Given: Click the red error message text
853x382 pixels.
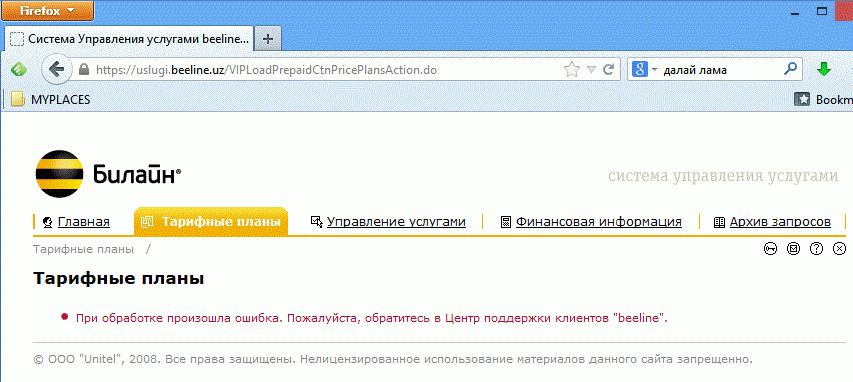Looking at the screenshot, I should click(x=372, y=318).
